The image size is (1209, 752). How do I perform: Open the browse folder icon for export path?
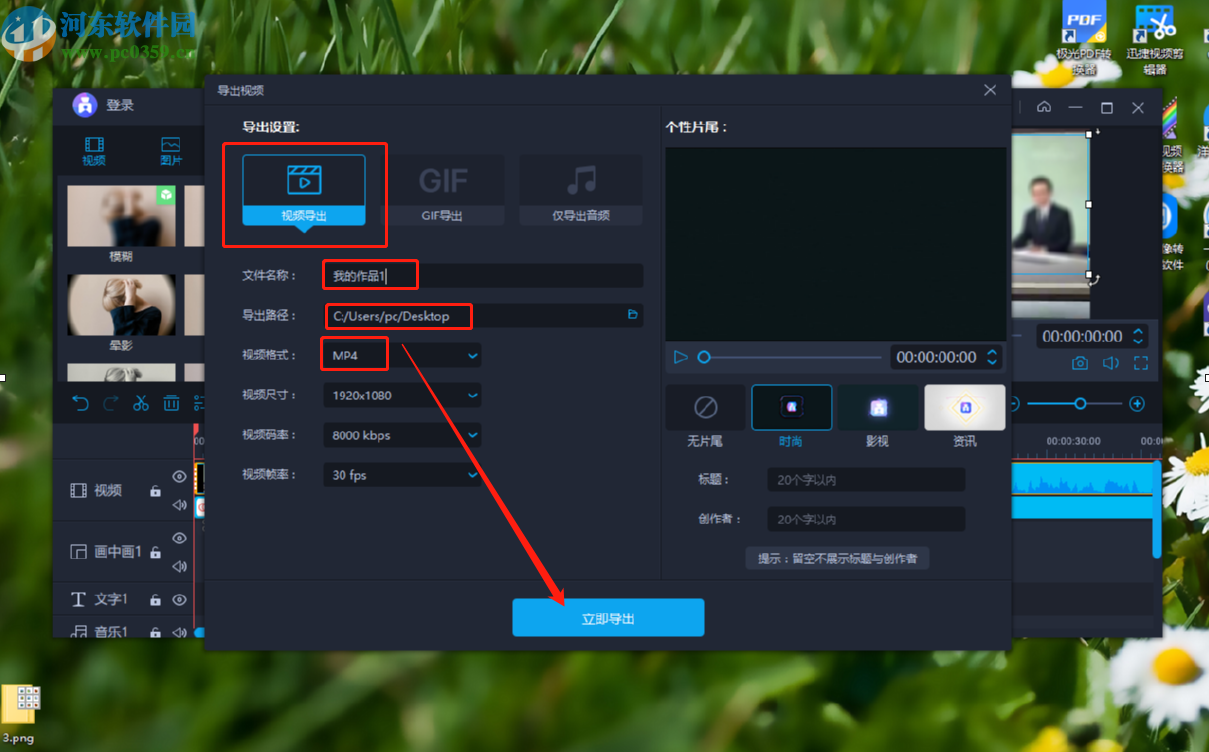click(633, 315)
